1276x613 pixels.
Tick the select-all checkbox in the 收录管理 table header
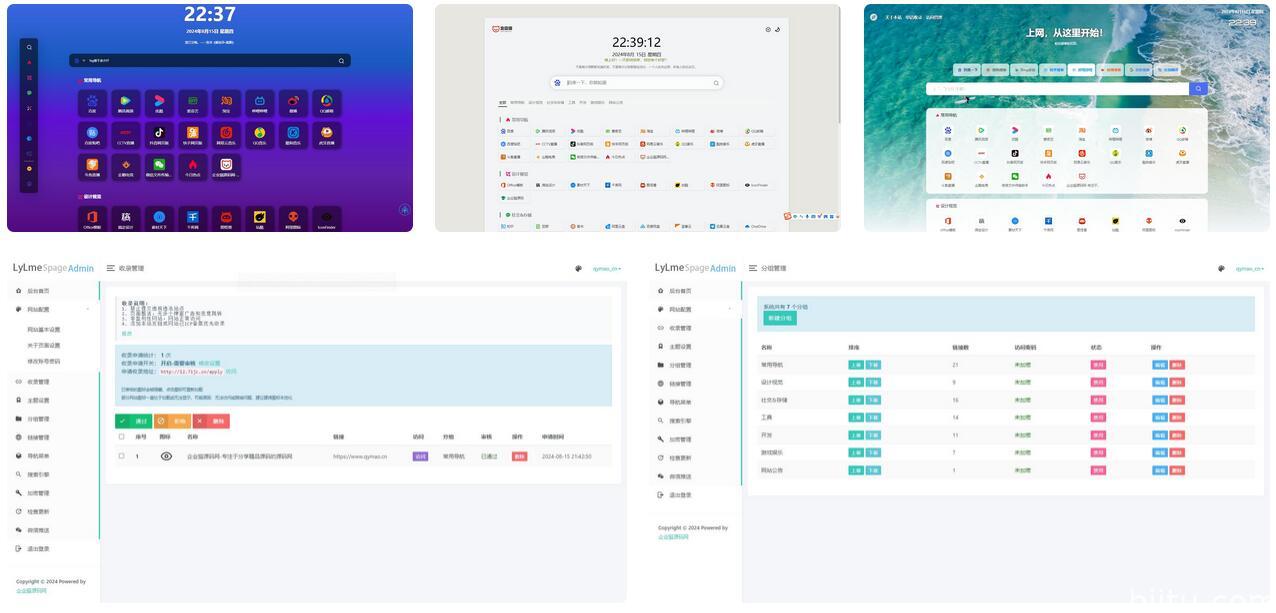tap(122, 437)
